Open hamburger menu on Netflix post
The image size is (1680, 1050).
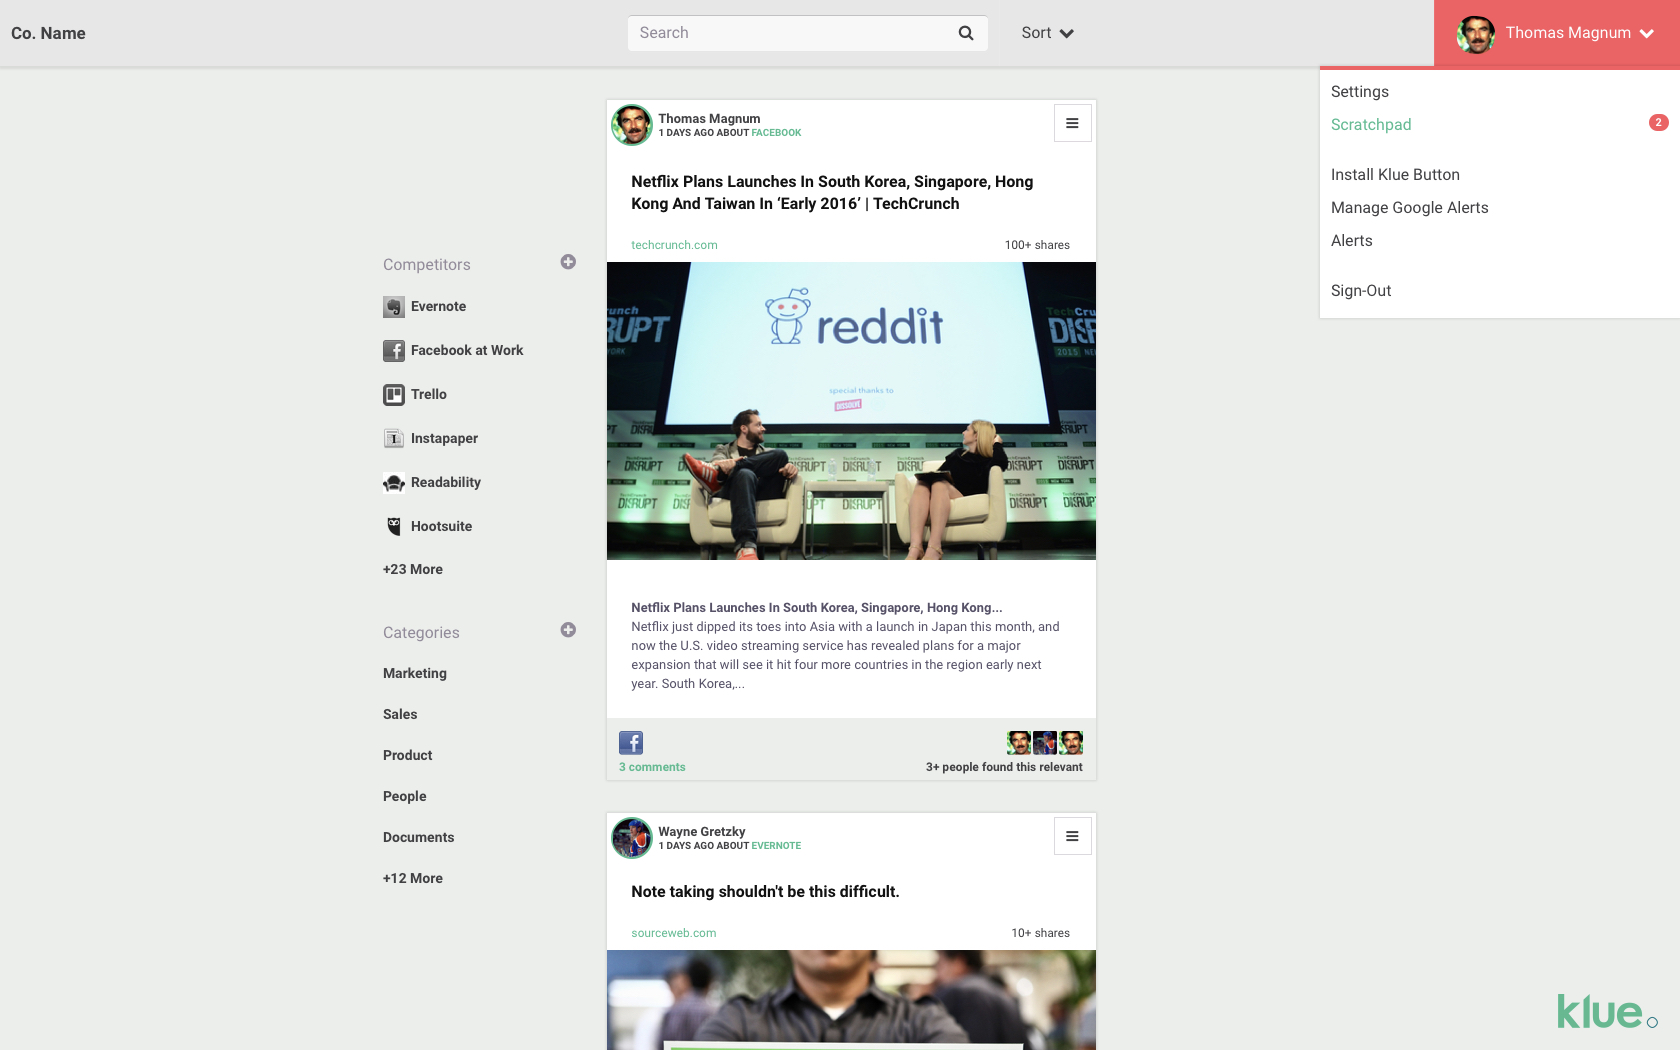[1072, 123]
